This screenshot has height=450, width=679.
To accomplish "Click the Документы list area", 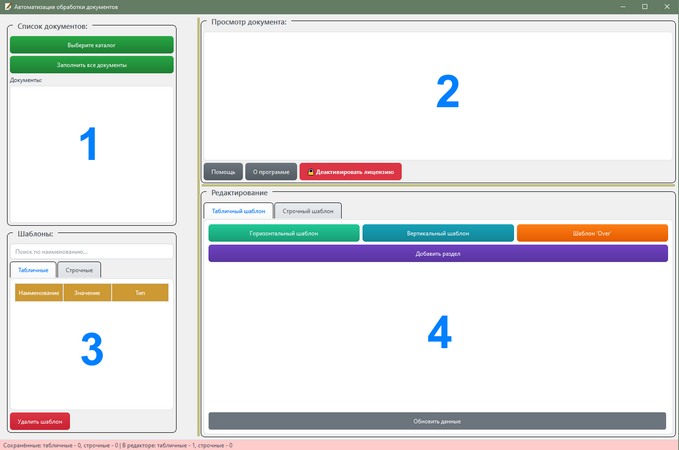I will 92,154.
